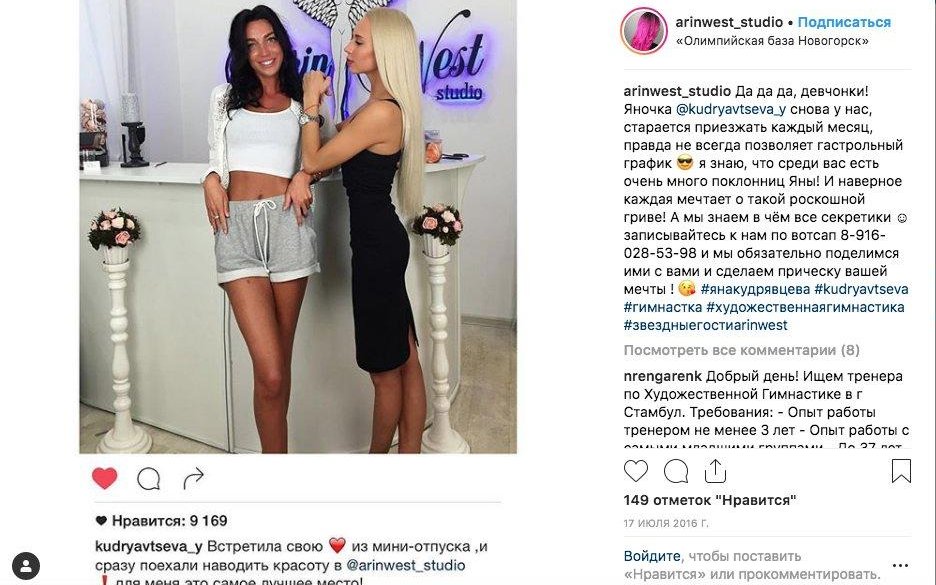936x585 pixels.
Task: Open the @kudryavtseva_y mention in caption
Action: tap(731, 110)
